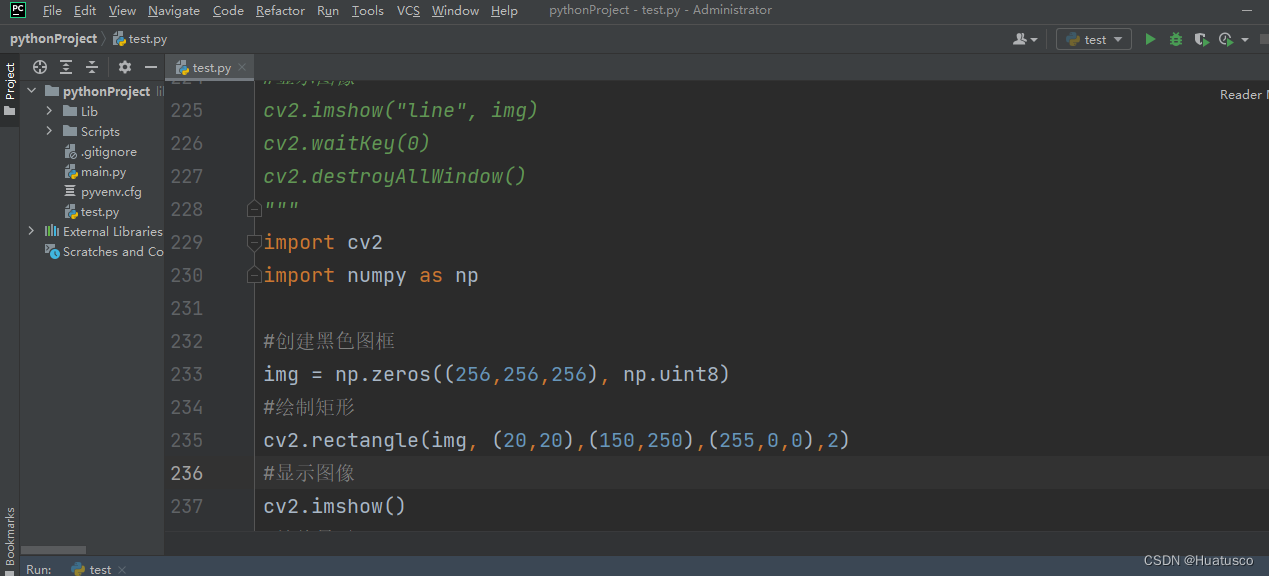This screenshot has width=1269, height=576.
Task: Hide the Project tool window with the minus icon
Action: 149,67
